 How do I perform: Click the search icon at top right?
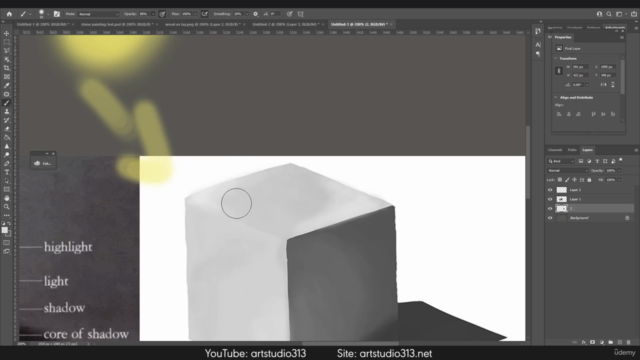coord(609,14)
